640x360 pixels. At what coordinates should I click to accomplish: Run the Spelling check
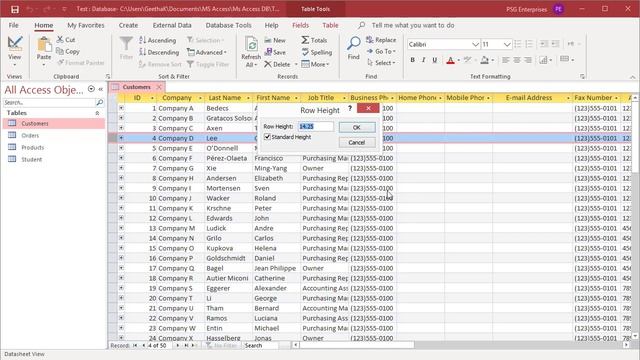pyautogui.click(x=317, y=52)
